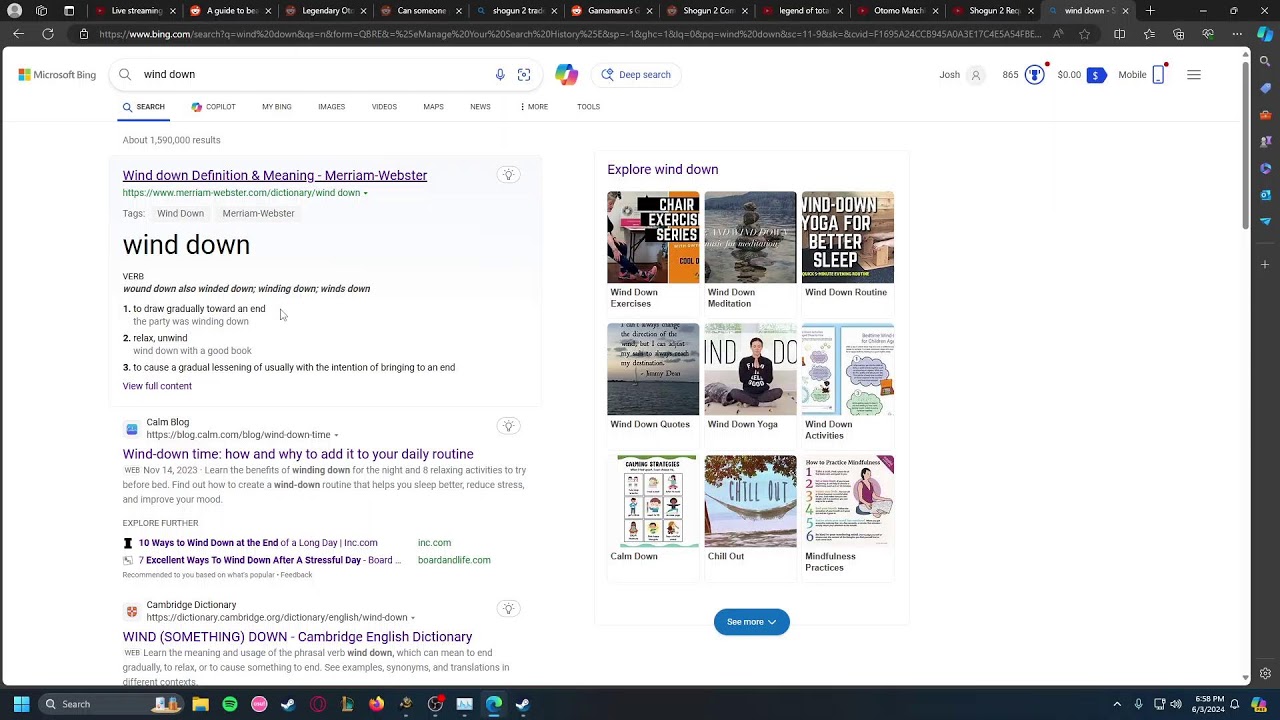1280x720 pixels.
Task: Click the lightbulb icon beside Cambridge Dictionary result
Action: [508, 609]
